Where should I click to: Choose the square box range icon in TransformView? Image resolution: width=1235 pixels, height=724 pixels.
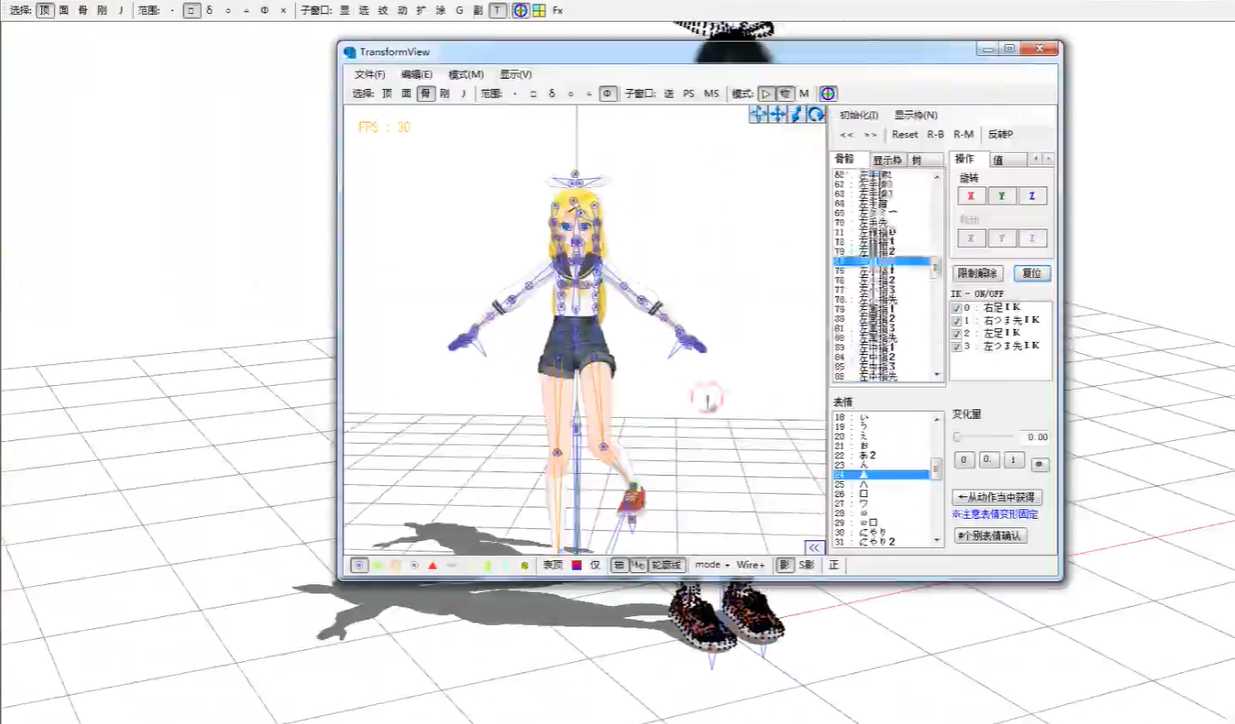(x=533, y=94)
